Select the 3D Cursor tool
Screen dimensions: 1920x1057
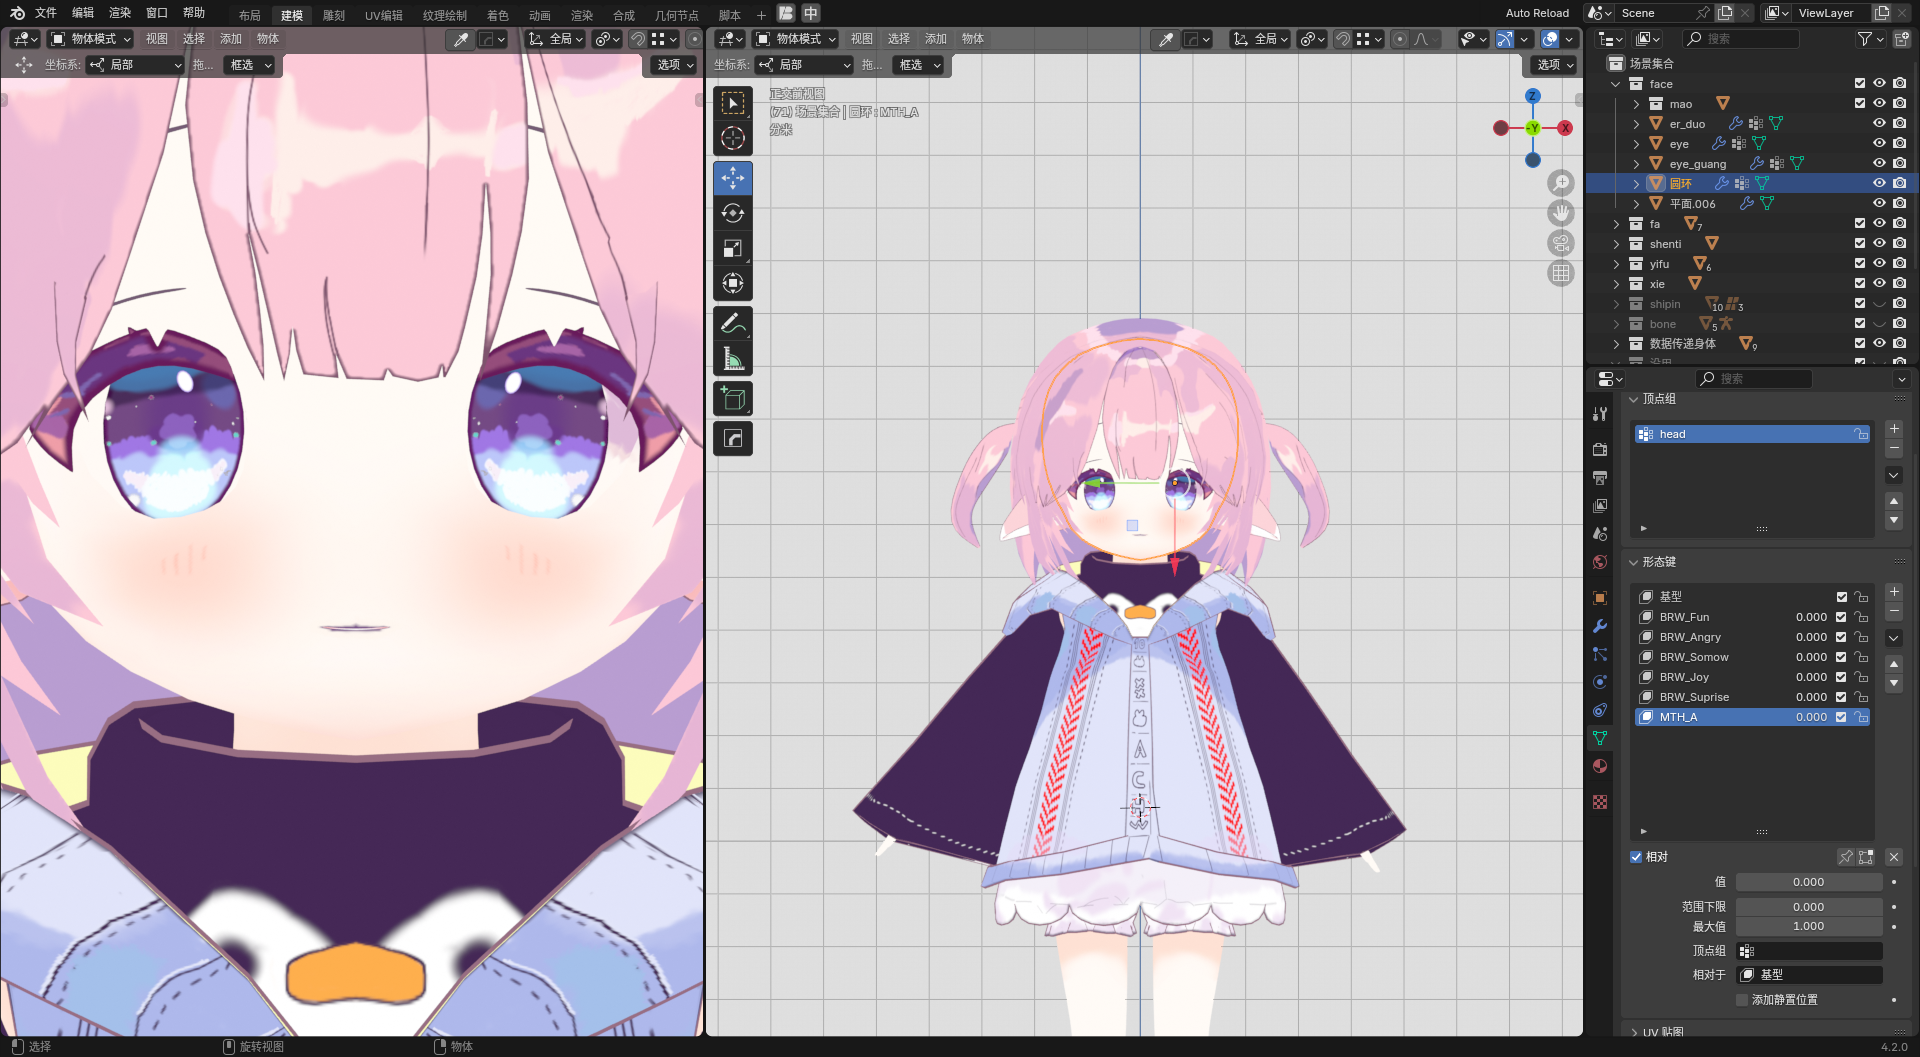tap(732, 138)
